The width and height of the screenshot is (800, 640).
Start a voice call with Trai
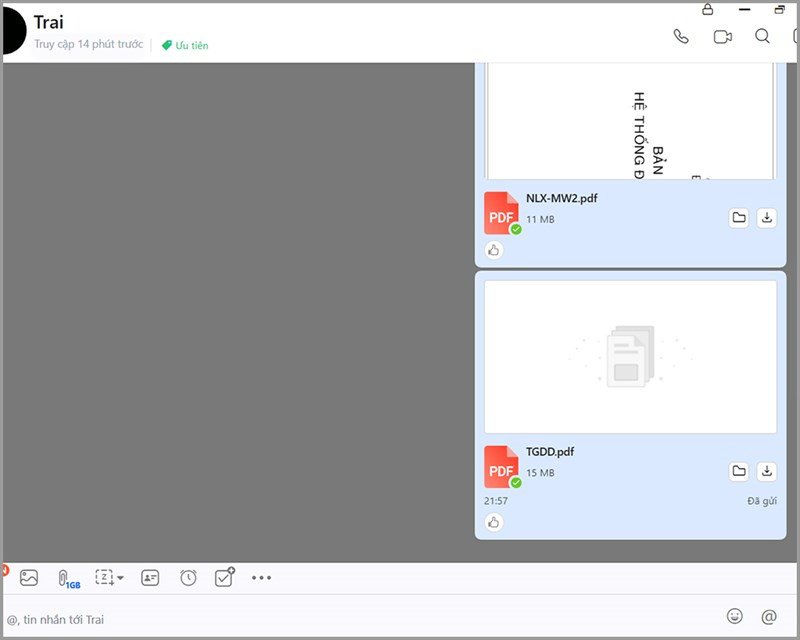point(681,37)
